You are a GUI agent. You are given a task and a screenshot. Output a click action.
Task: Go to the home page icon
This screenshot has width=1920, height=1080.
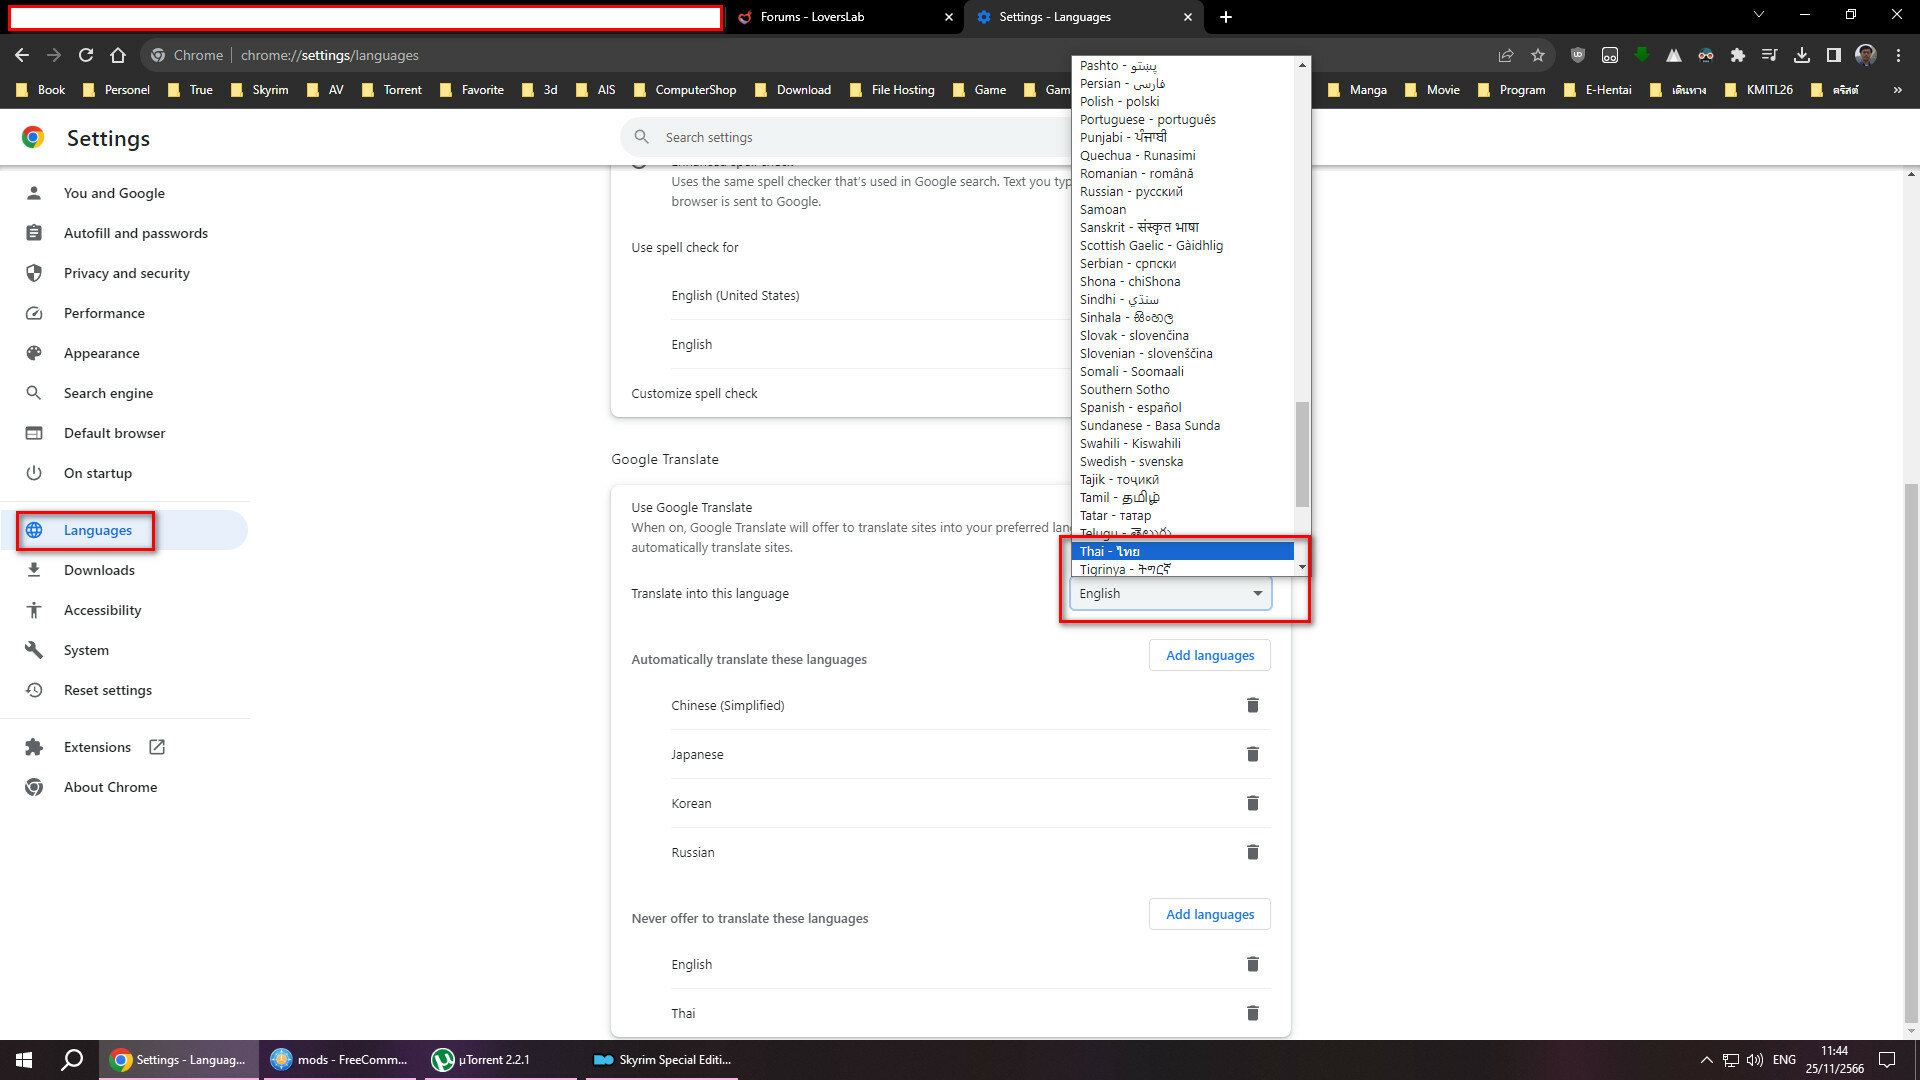point(118,55)
